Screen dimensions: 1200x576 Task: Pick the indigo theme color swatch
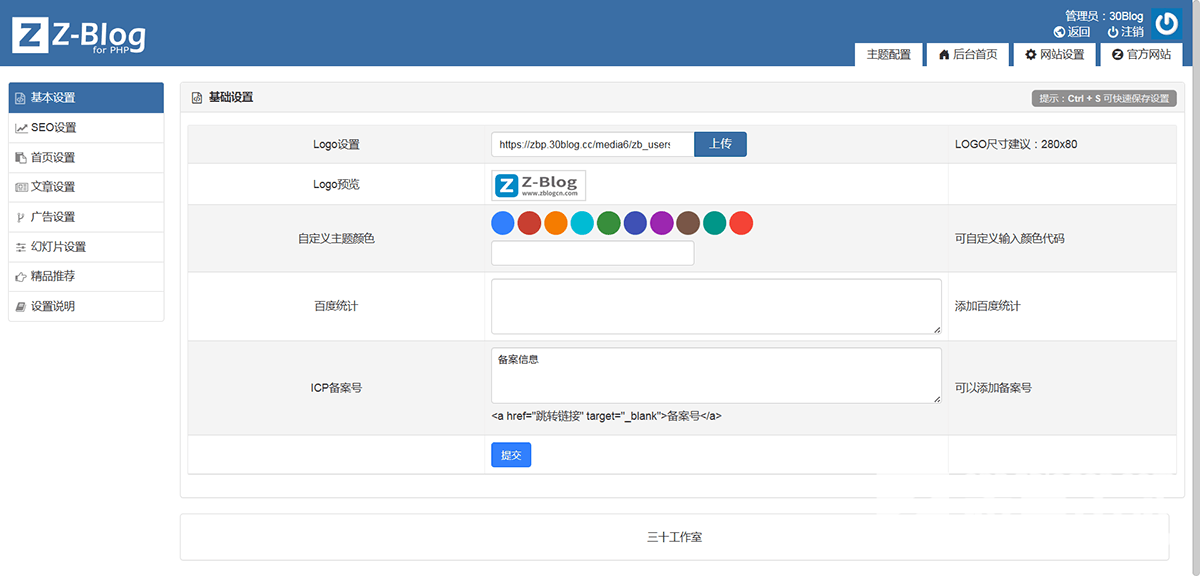tap(635, 223)
